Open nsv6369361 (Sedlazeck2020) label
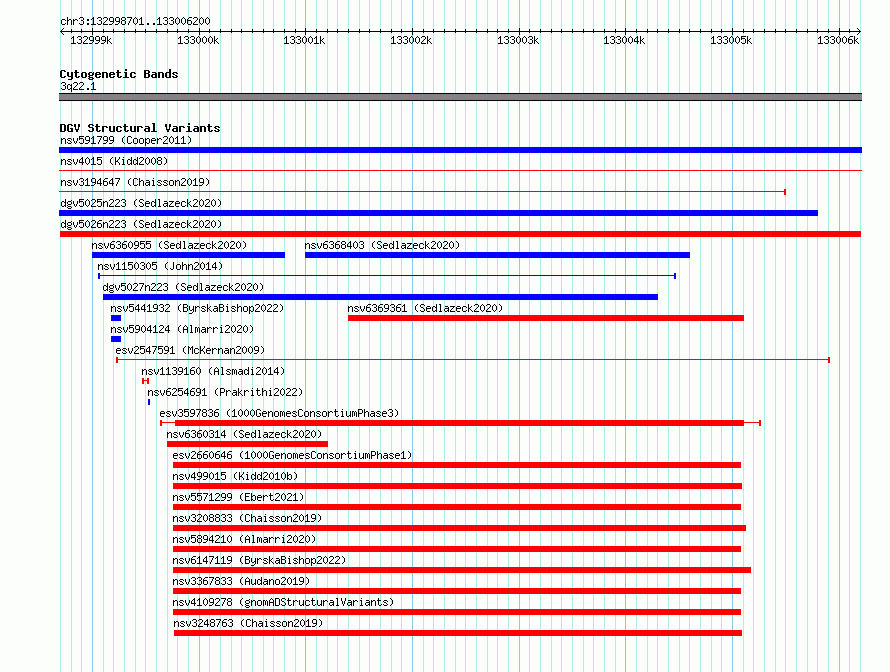Viewport: 890px width, 672px height. click(x=425, y=308)
